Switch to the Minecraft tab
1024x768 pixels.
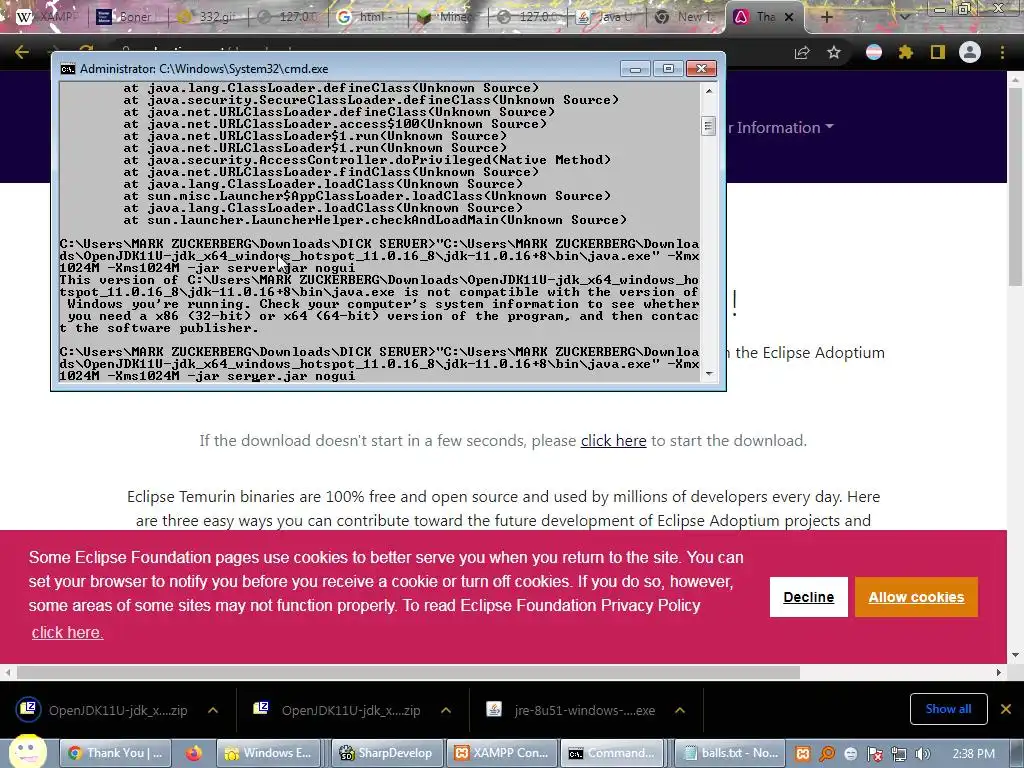click(x=448, y=17)
